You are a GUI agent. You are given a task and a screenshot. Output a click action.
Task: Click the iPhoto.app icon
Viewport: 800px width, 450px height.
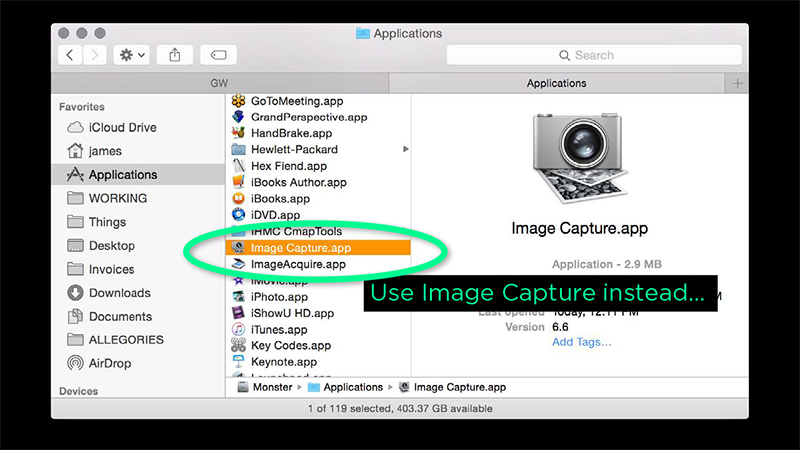238,297
